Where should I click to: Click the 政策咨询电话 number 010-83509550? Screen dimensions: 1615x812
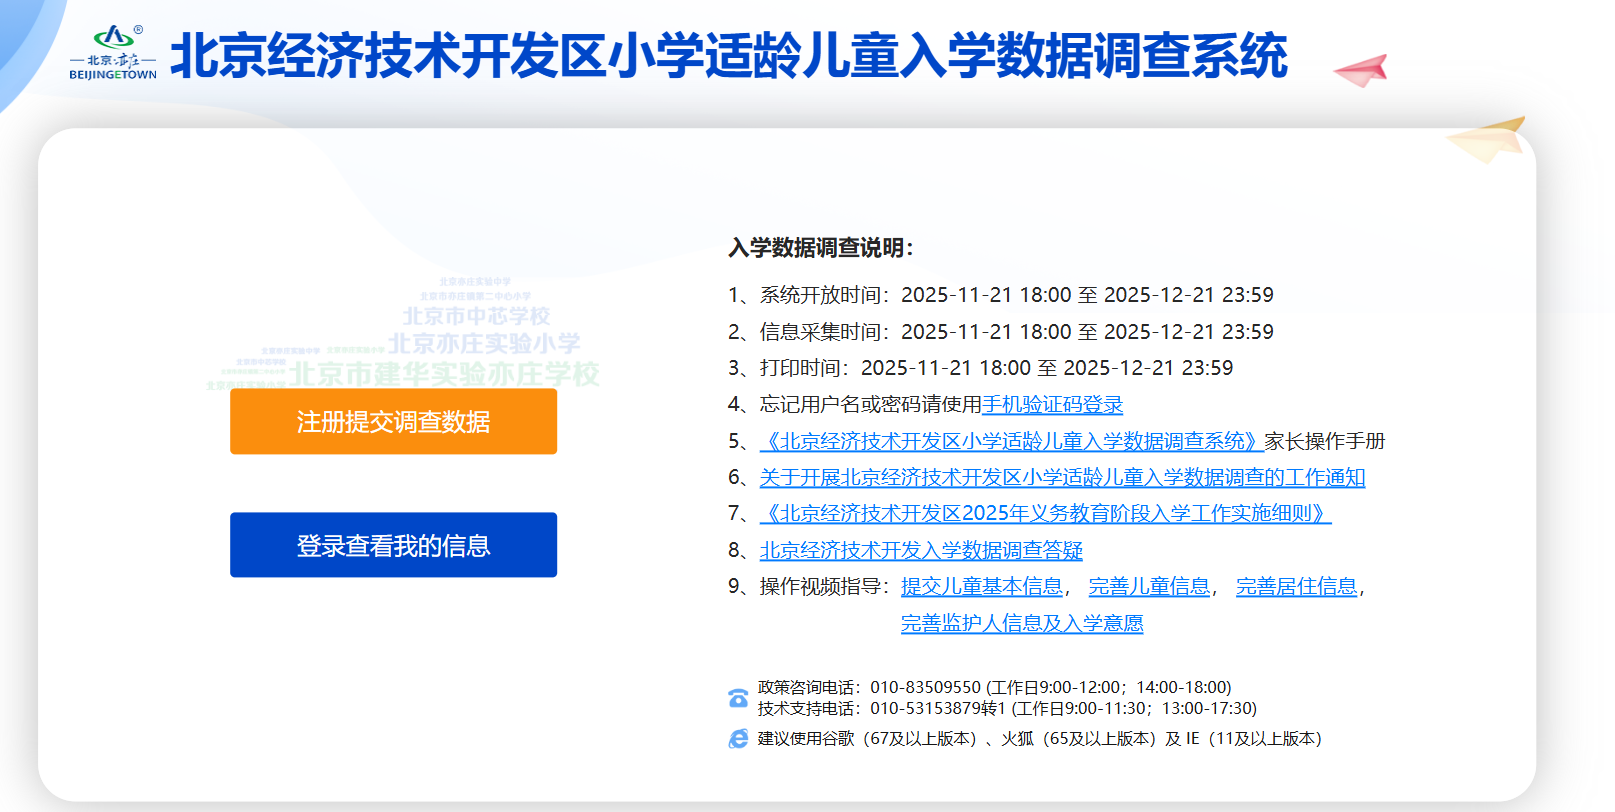(925, 688)
